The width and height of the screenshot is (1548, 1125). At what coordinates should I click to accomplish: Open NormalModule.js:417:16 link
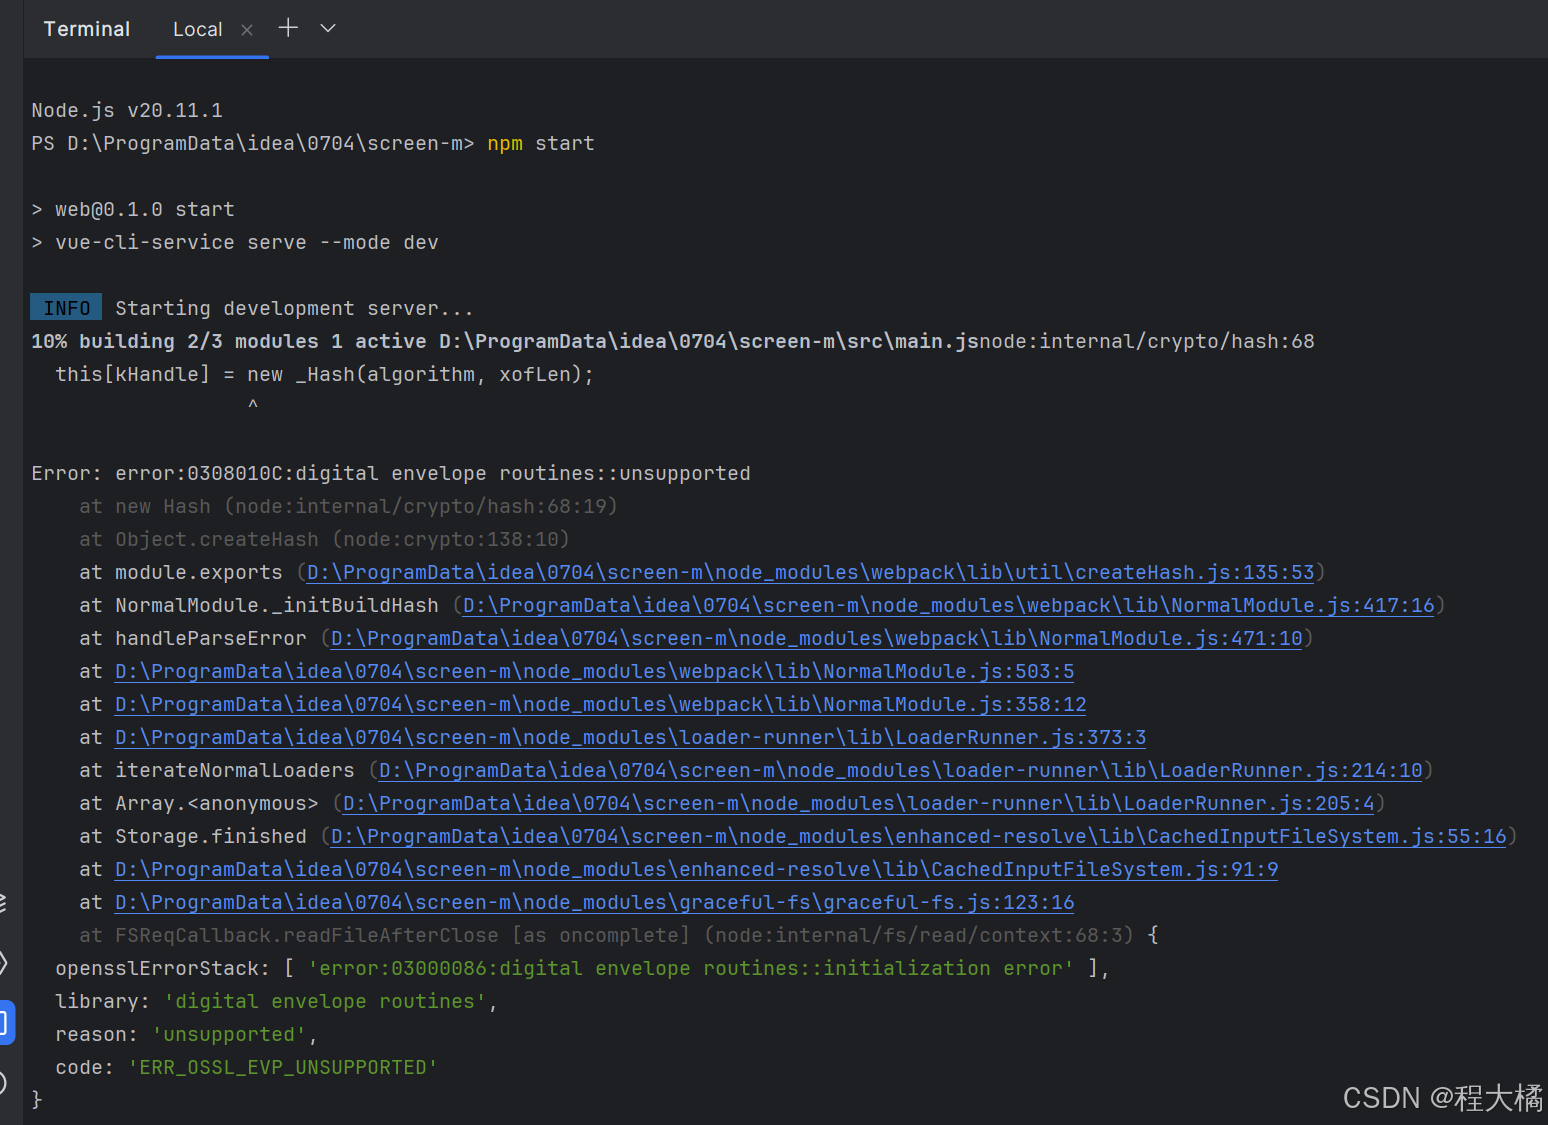click(945, 605)
